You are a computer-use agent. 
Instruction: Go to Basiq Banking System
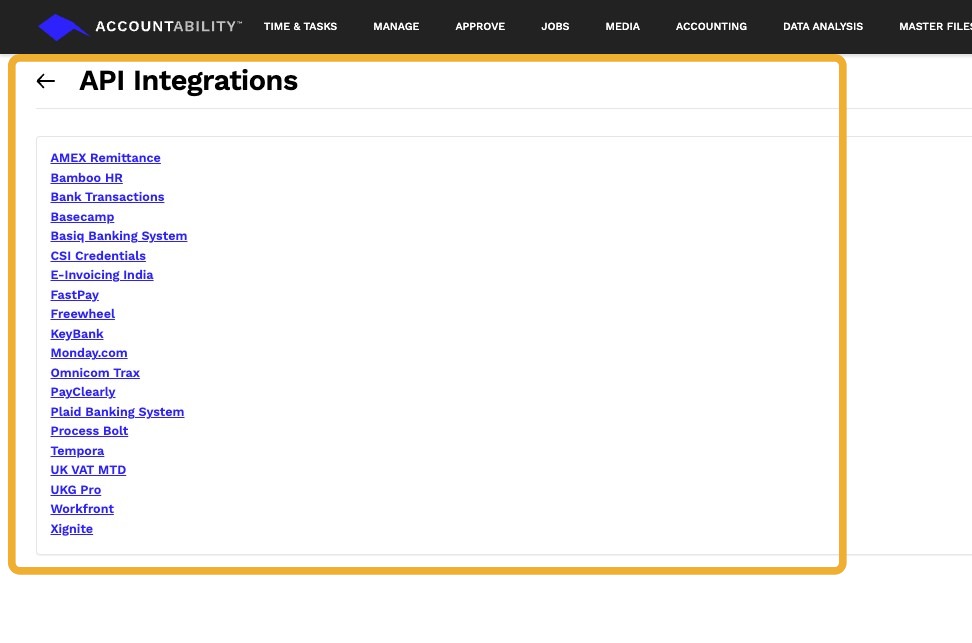click(119, 236)
